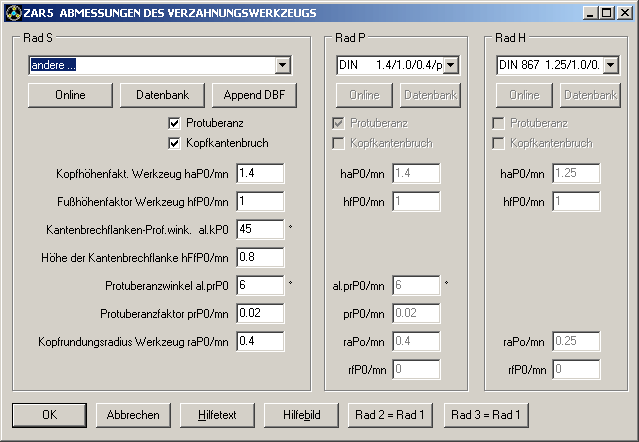Screen dimensions: 639x442
Task: Confirm the dialog with OK
Action: [49, 414]
